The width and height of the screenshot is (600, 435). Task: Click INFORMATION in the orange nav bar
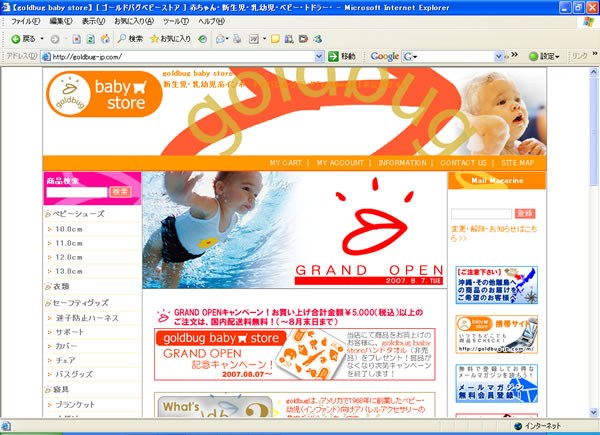(x=402, y=163)
